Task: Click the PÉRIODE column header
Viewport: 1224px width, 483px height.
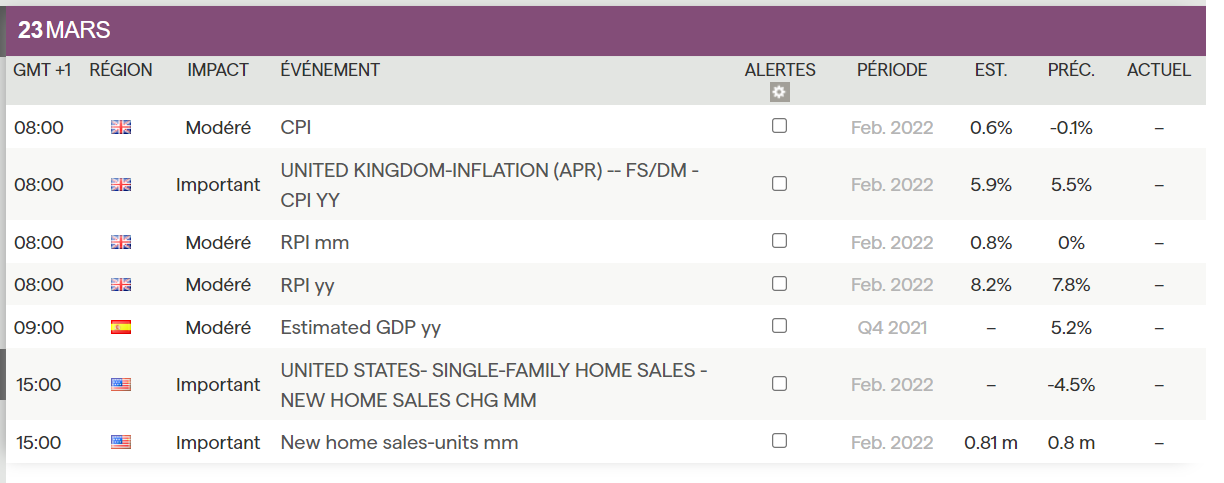Action: tap(892, 70)
